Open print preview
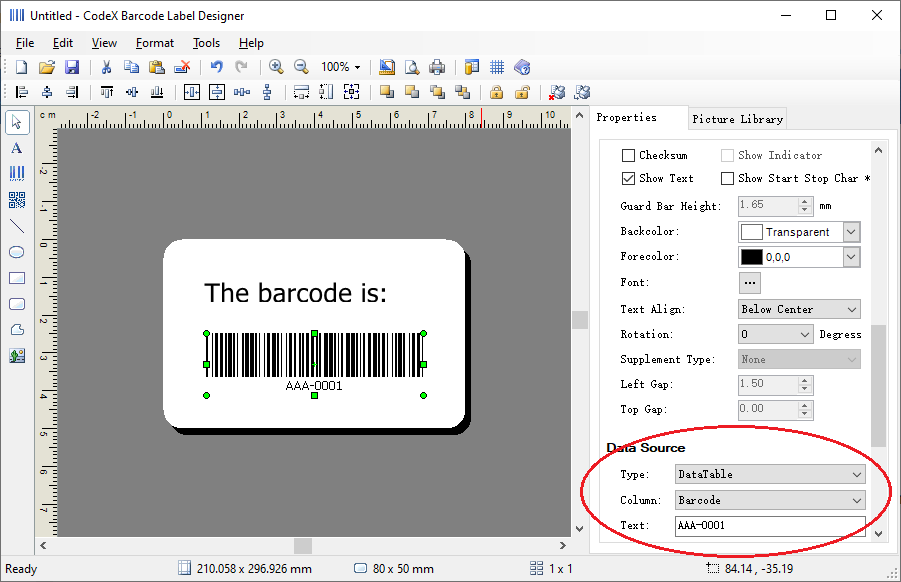Viewport: 901px width, 582px height. [412, 67]
